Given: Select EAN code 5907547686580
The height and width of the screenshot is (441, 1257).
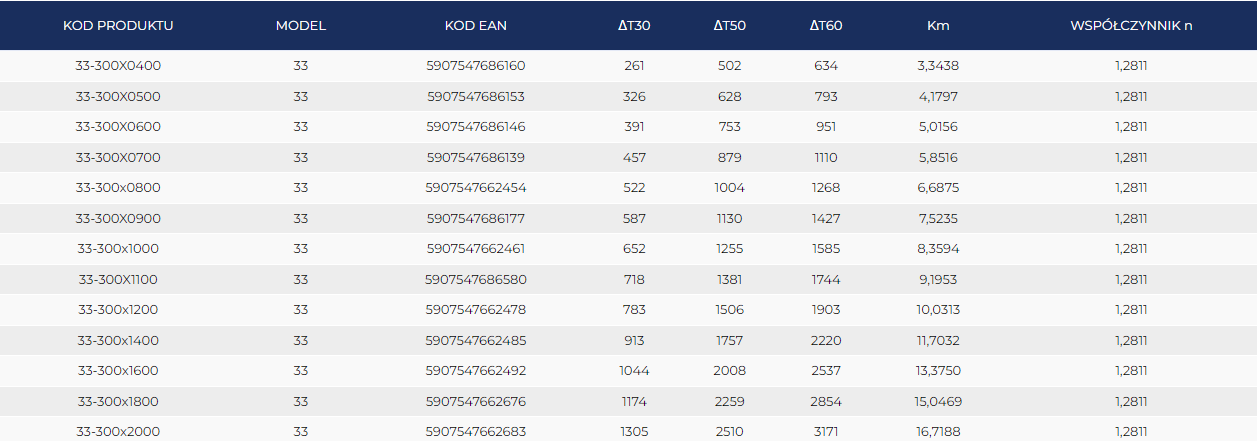Looking at the screenshot, I should pyautogui.click(x=475, y=279).
